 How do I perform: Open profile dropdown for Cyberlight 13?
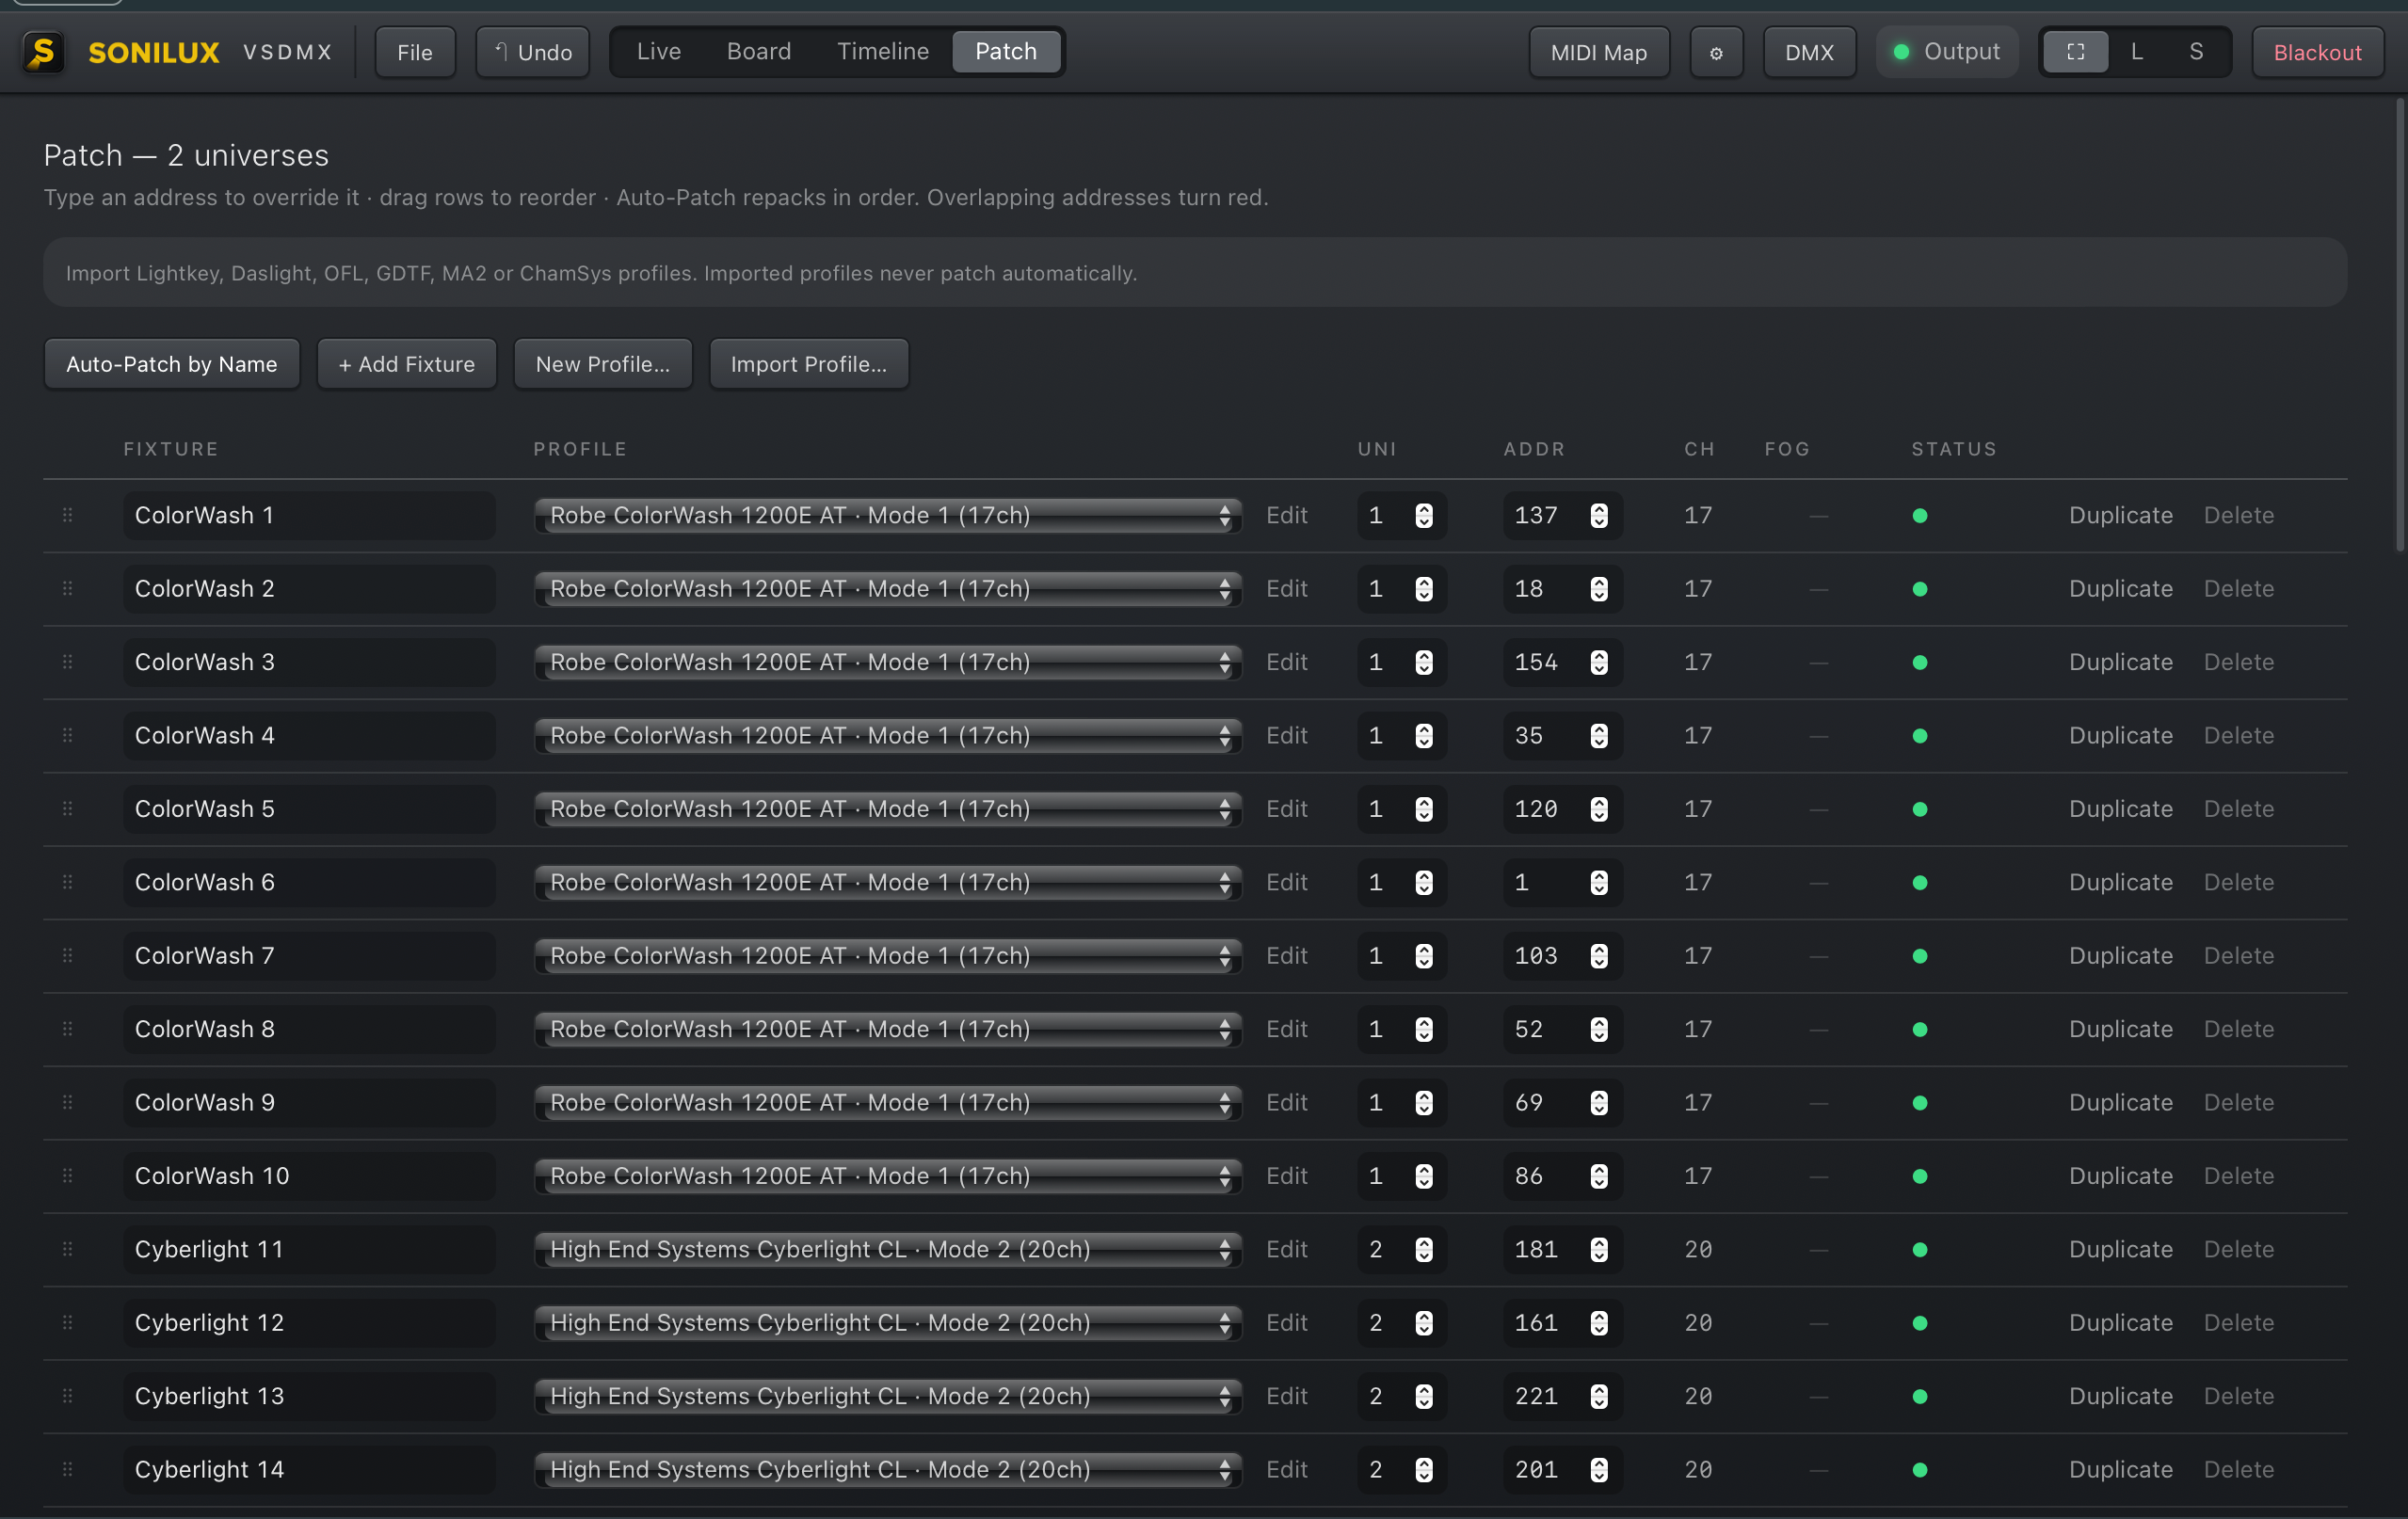click(x=888, y=1396)
